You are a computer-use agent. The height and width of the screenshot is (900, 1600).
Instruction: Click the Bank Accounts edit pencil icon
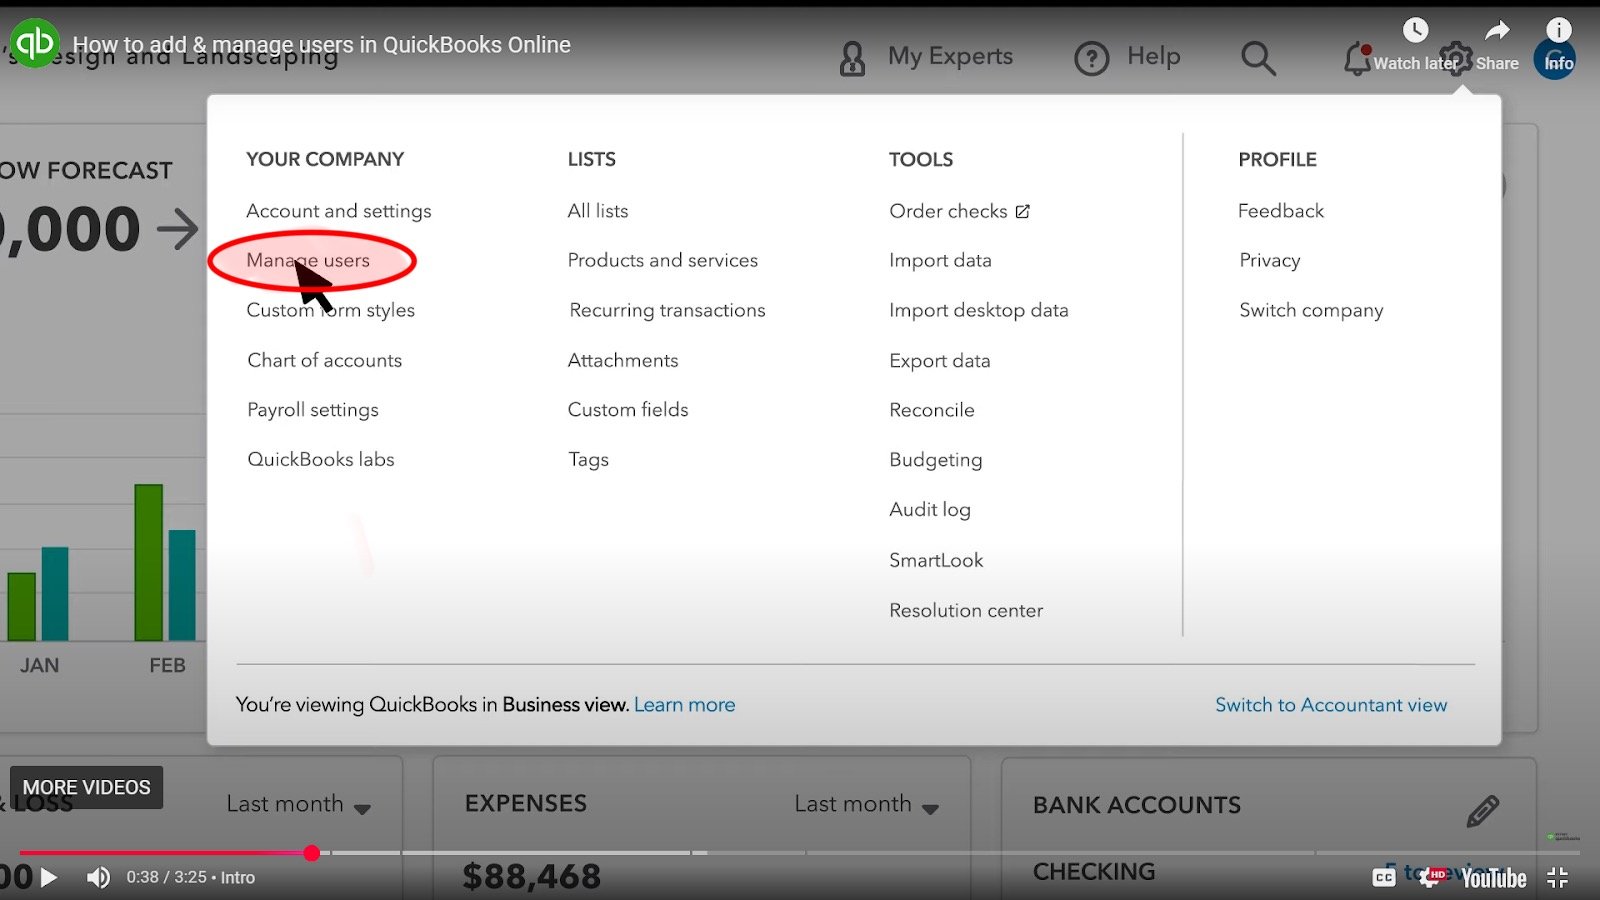pos(1482,811)
